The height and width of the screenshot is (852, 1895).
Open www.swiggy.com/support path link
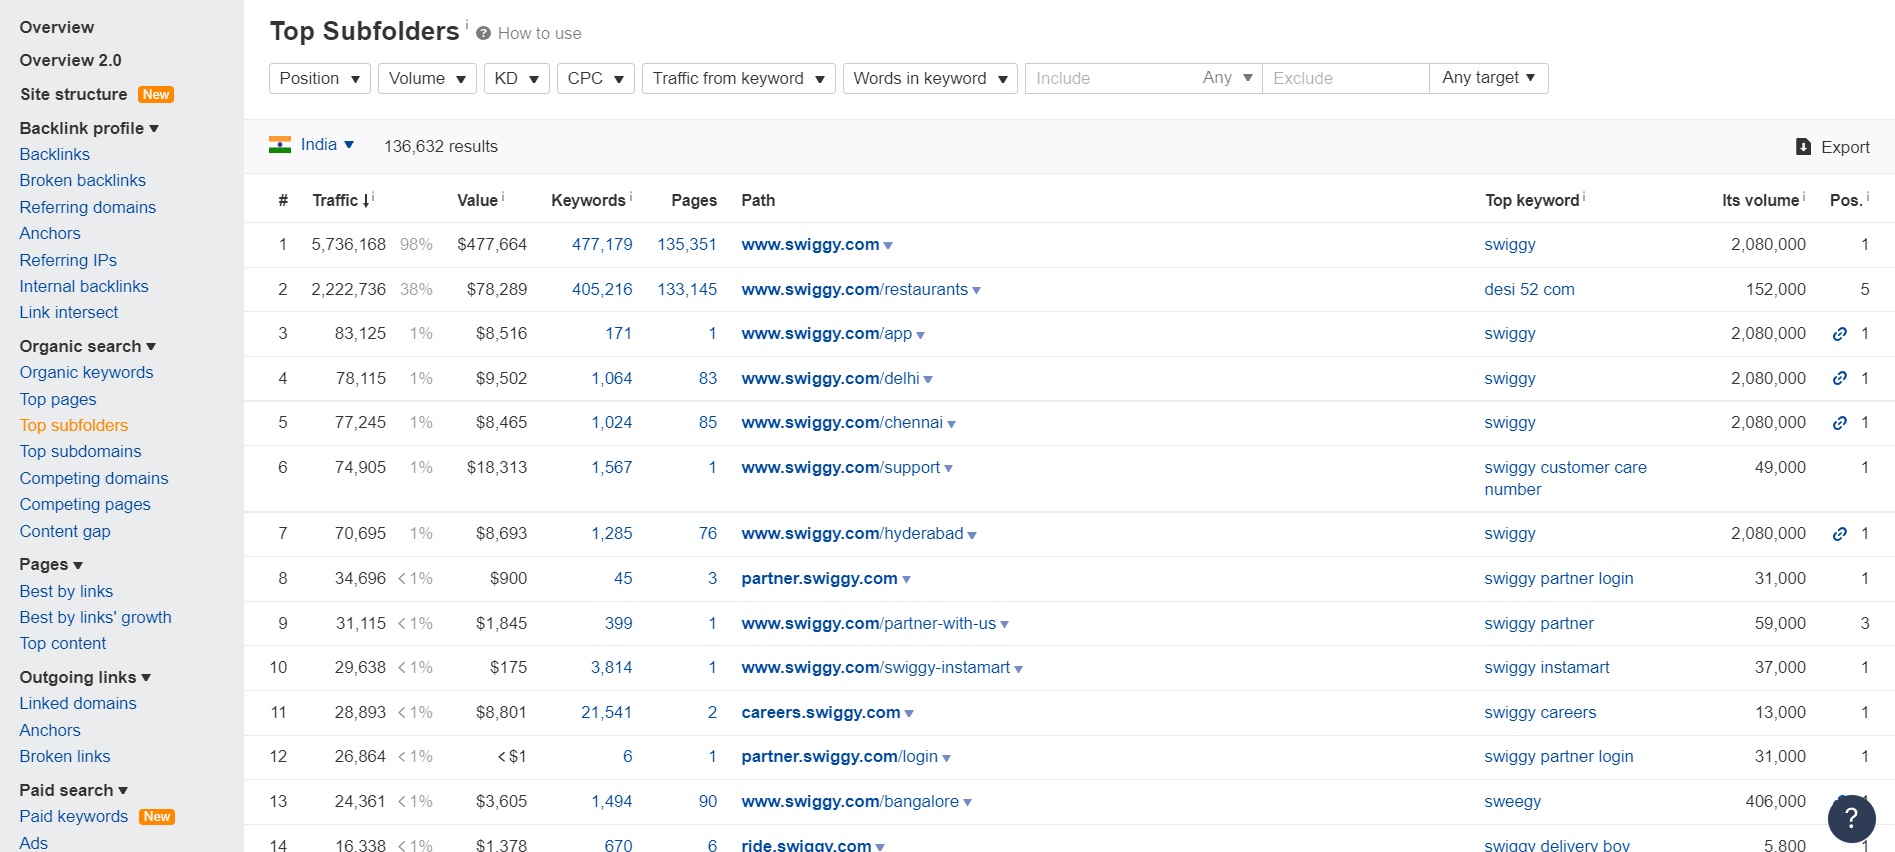point(841,467)
